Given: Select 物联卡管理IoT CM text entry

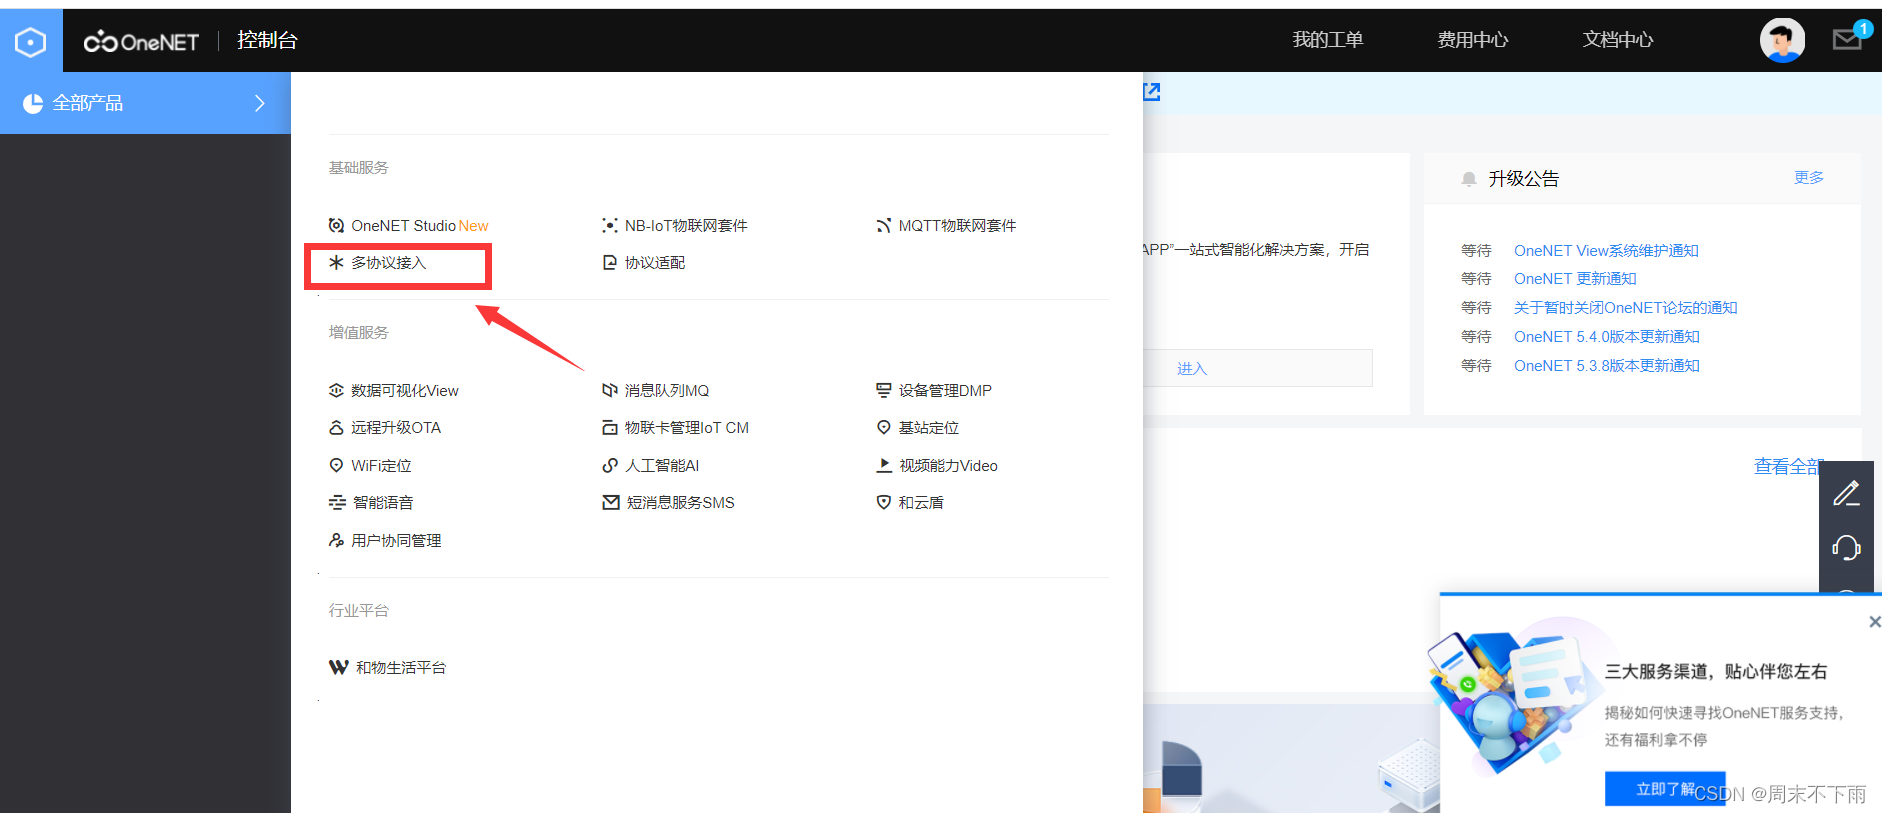Looking at the screenshot, I should [687, 428].
